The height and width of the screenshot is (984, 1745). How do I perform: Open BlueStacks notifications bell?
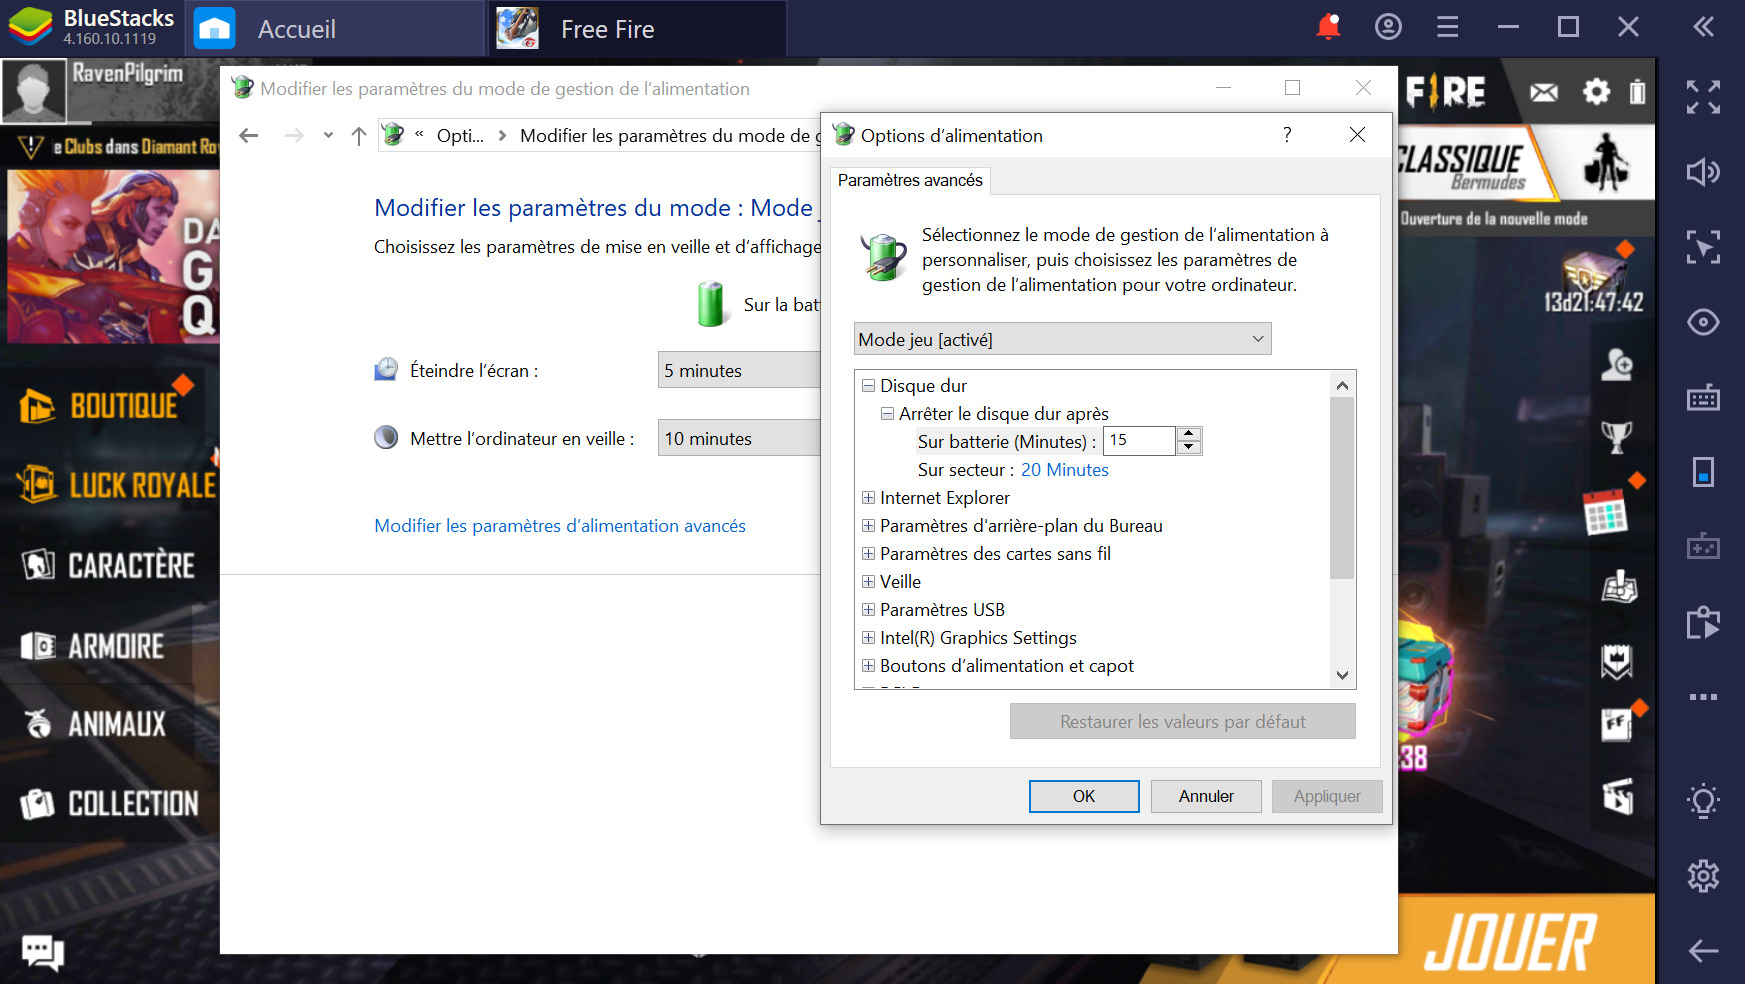click(1328, 27)
